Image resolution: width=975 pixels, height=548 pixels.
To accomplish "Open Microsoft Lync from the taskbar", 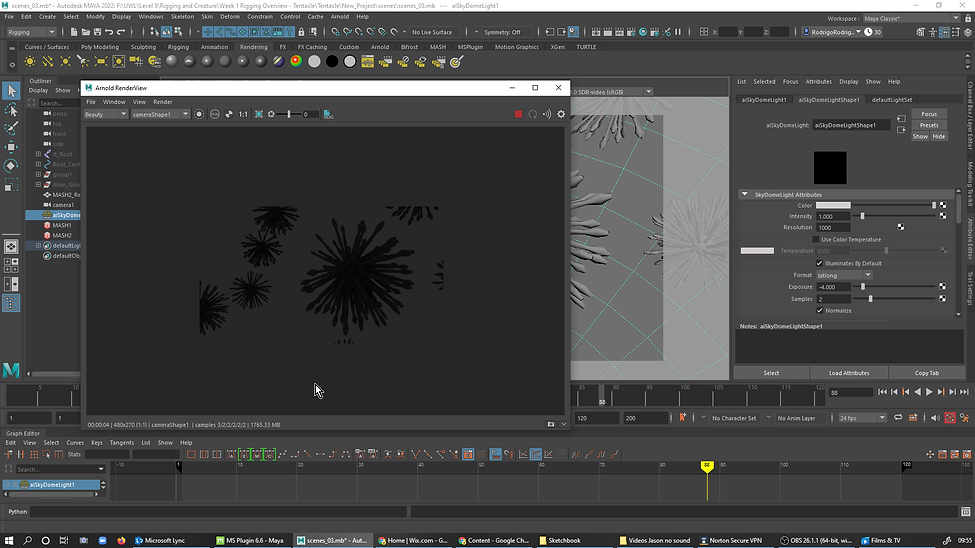I will (x=160, y=541).
